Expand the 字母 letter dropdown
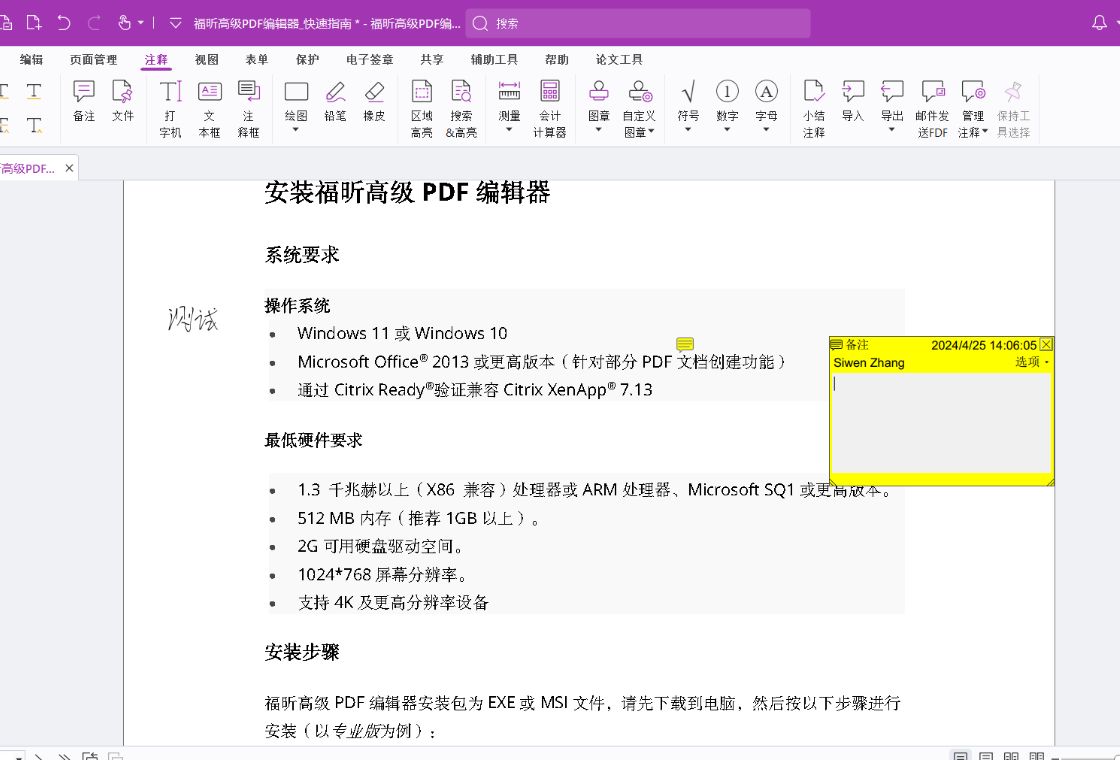Screen dimensions: 1120x760 [x=766, y=130]
